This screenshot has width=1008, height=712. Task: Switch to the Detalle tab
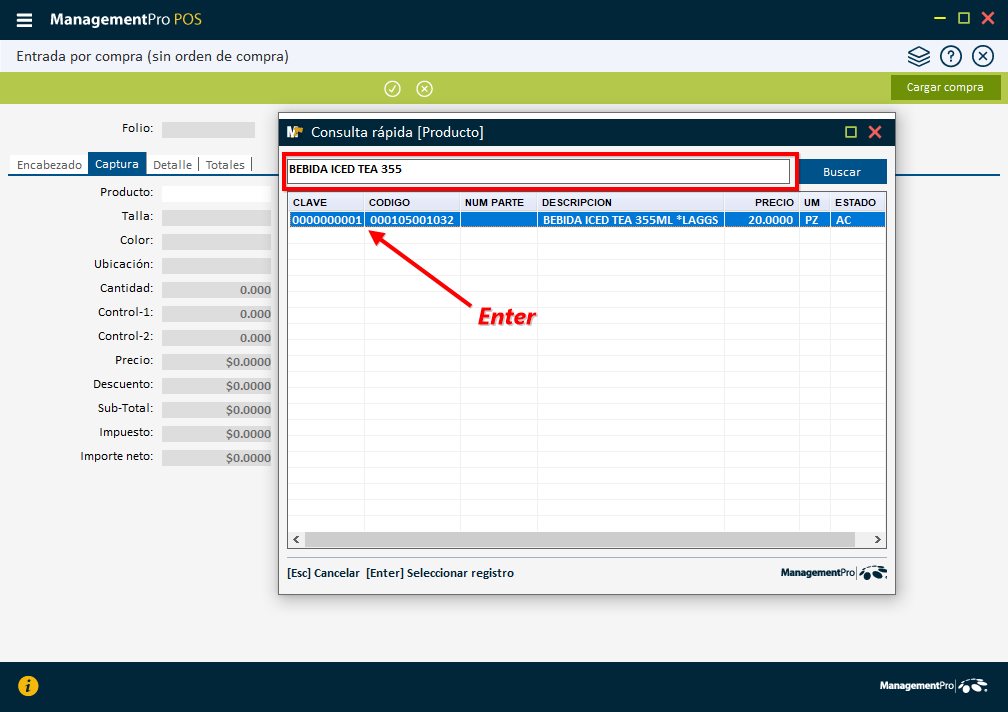coord(172,165)
